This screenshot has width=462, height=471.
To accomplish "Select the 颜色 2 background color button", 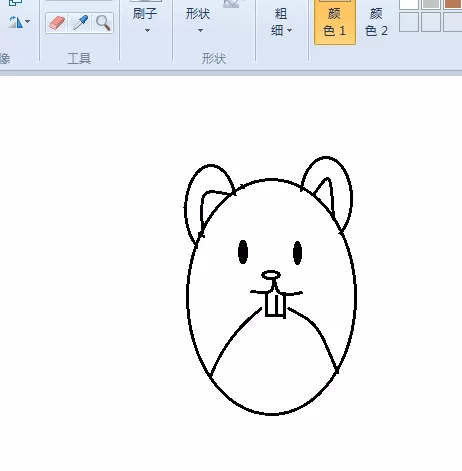I will point(376,22).
